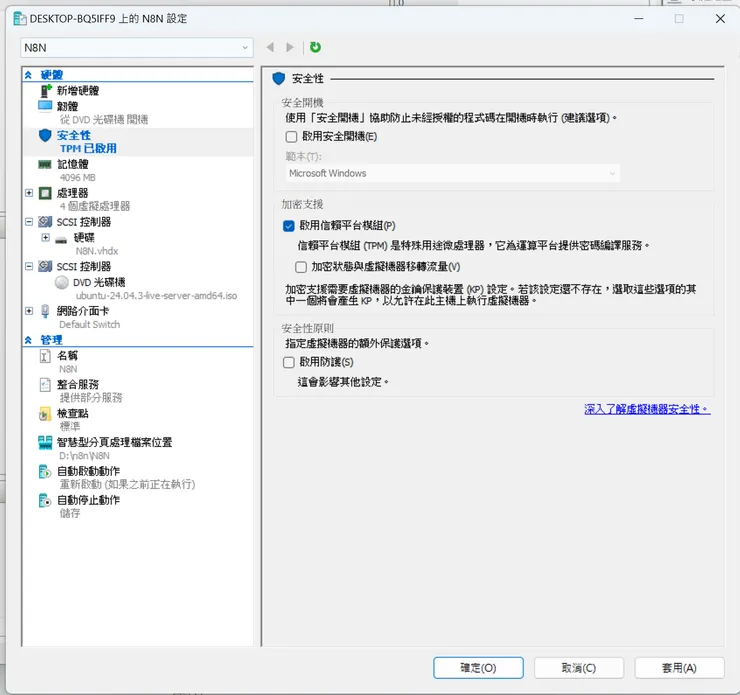The width and height of the screenshot is (740, 695).
Task: Click the 4 個虛擬處理器 text
Action: click(x=95, y=206)
